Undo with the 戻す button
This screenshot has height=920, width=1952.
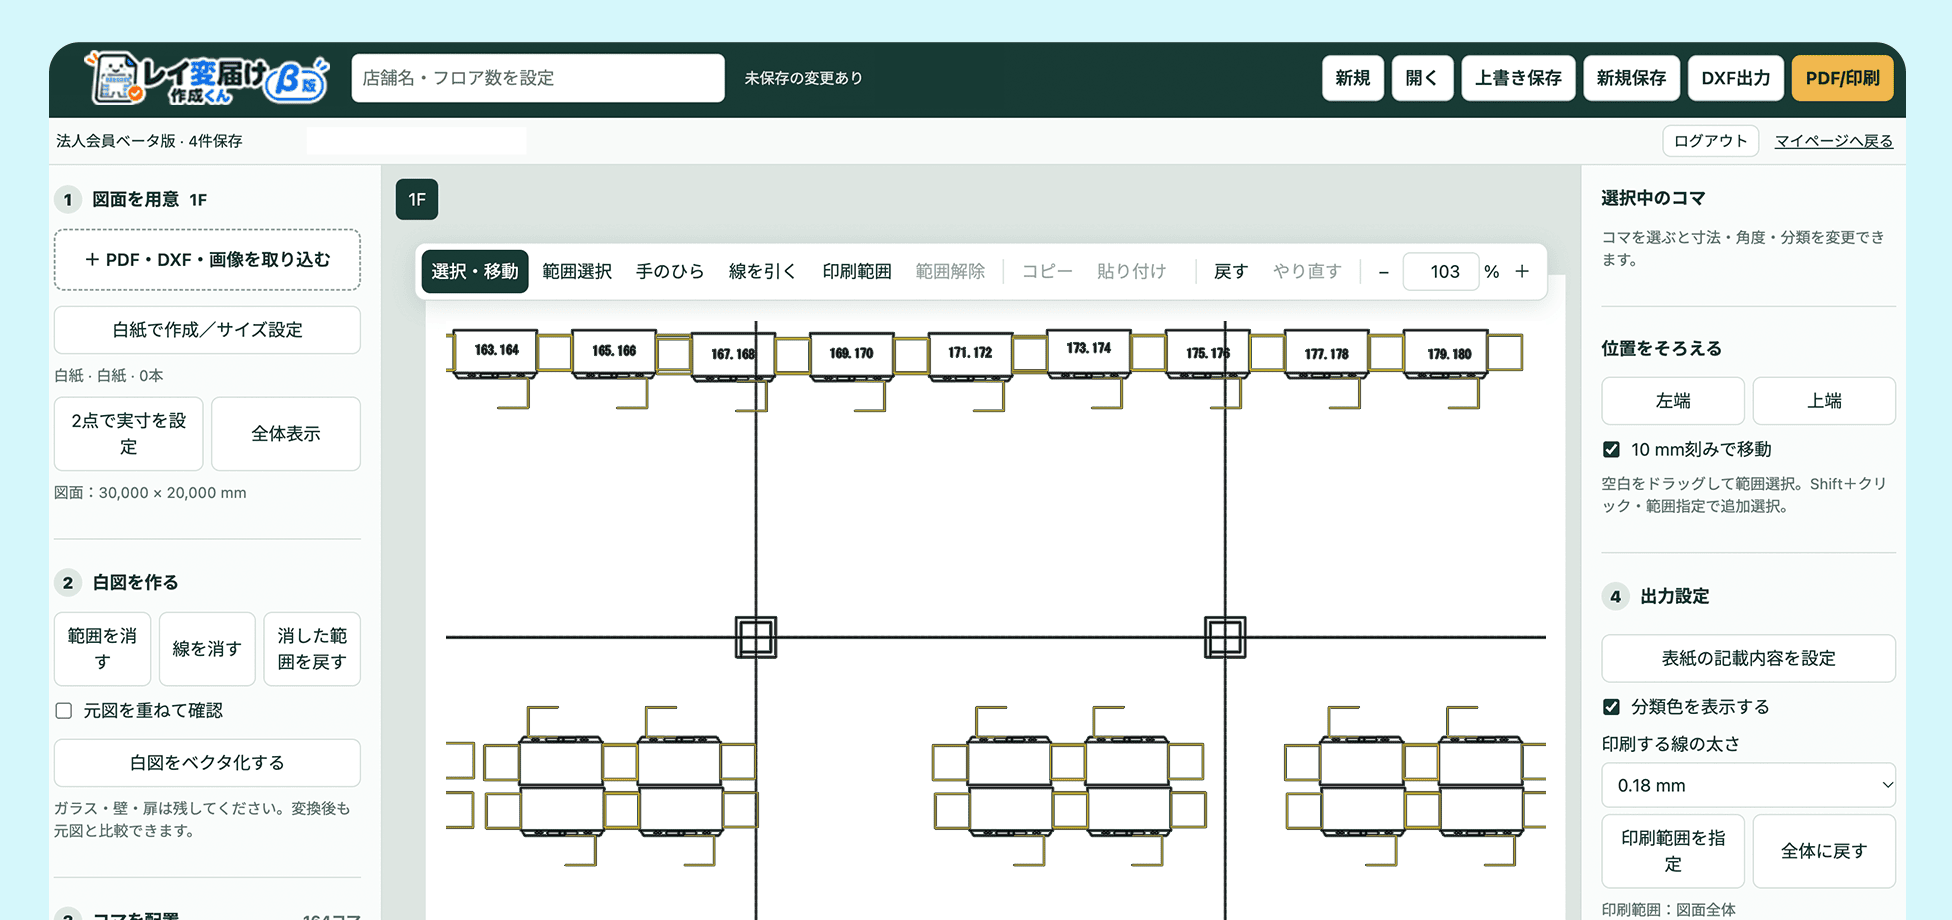1231,272
